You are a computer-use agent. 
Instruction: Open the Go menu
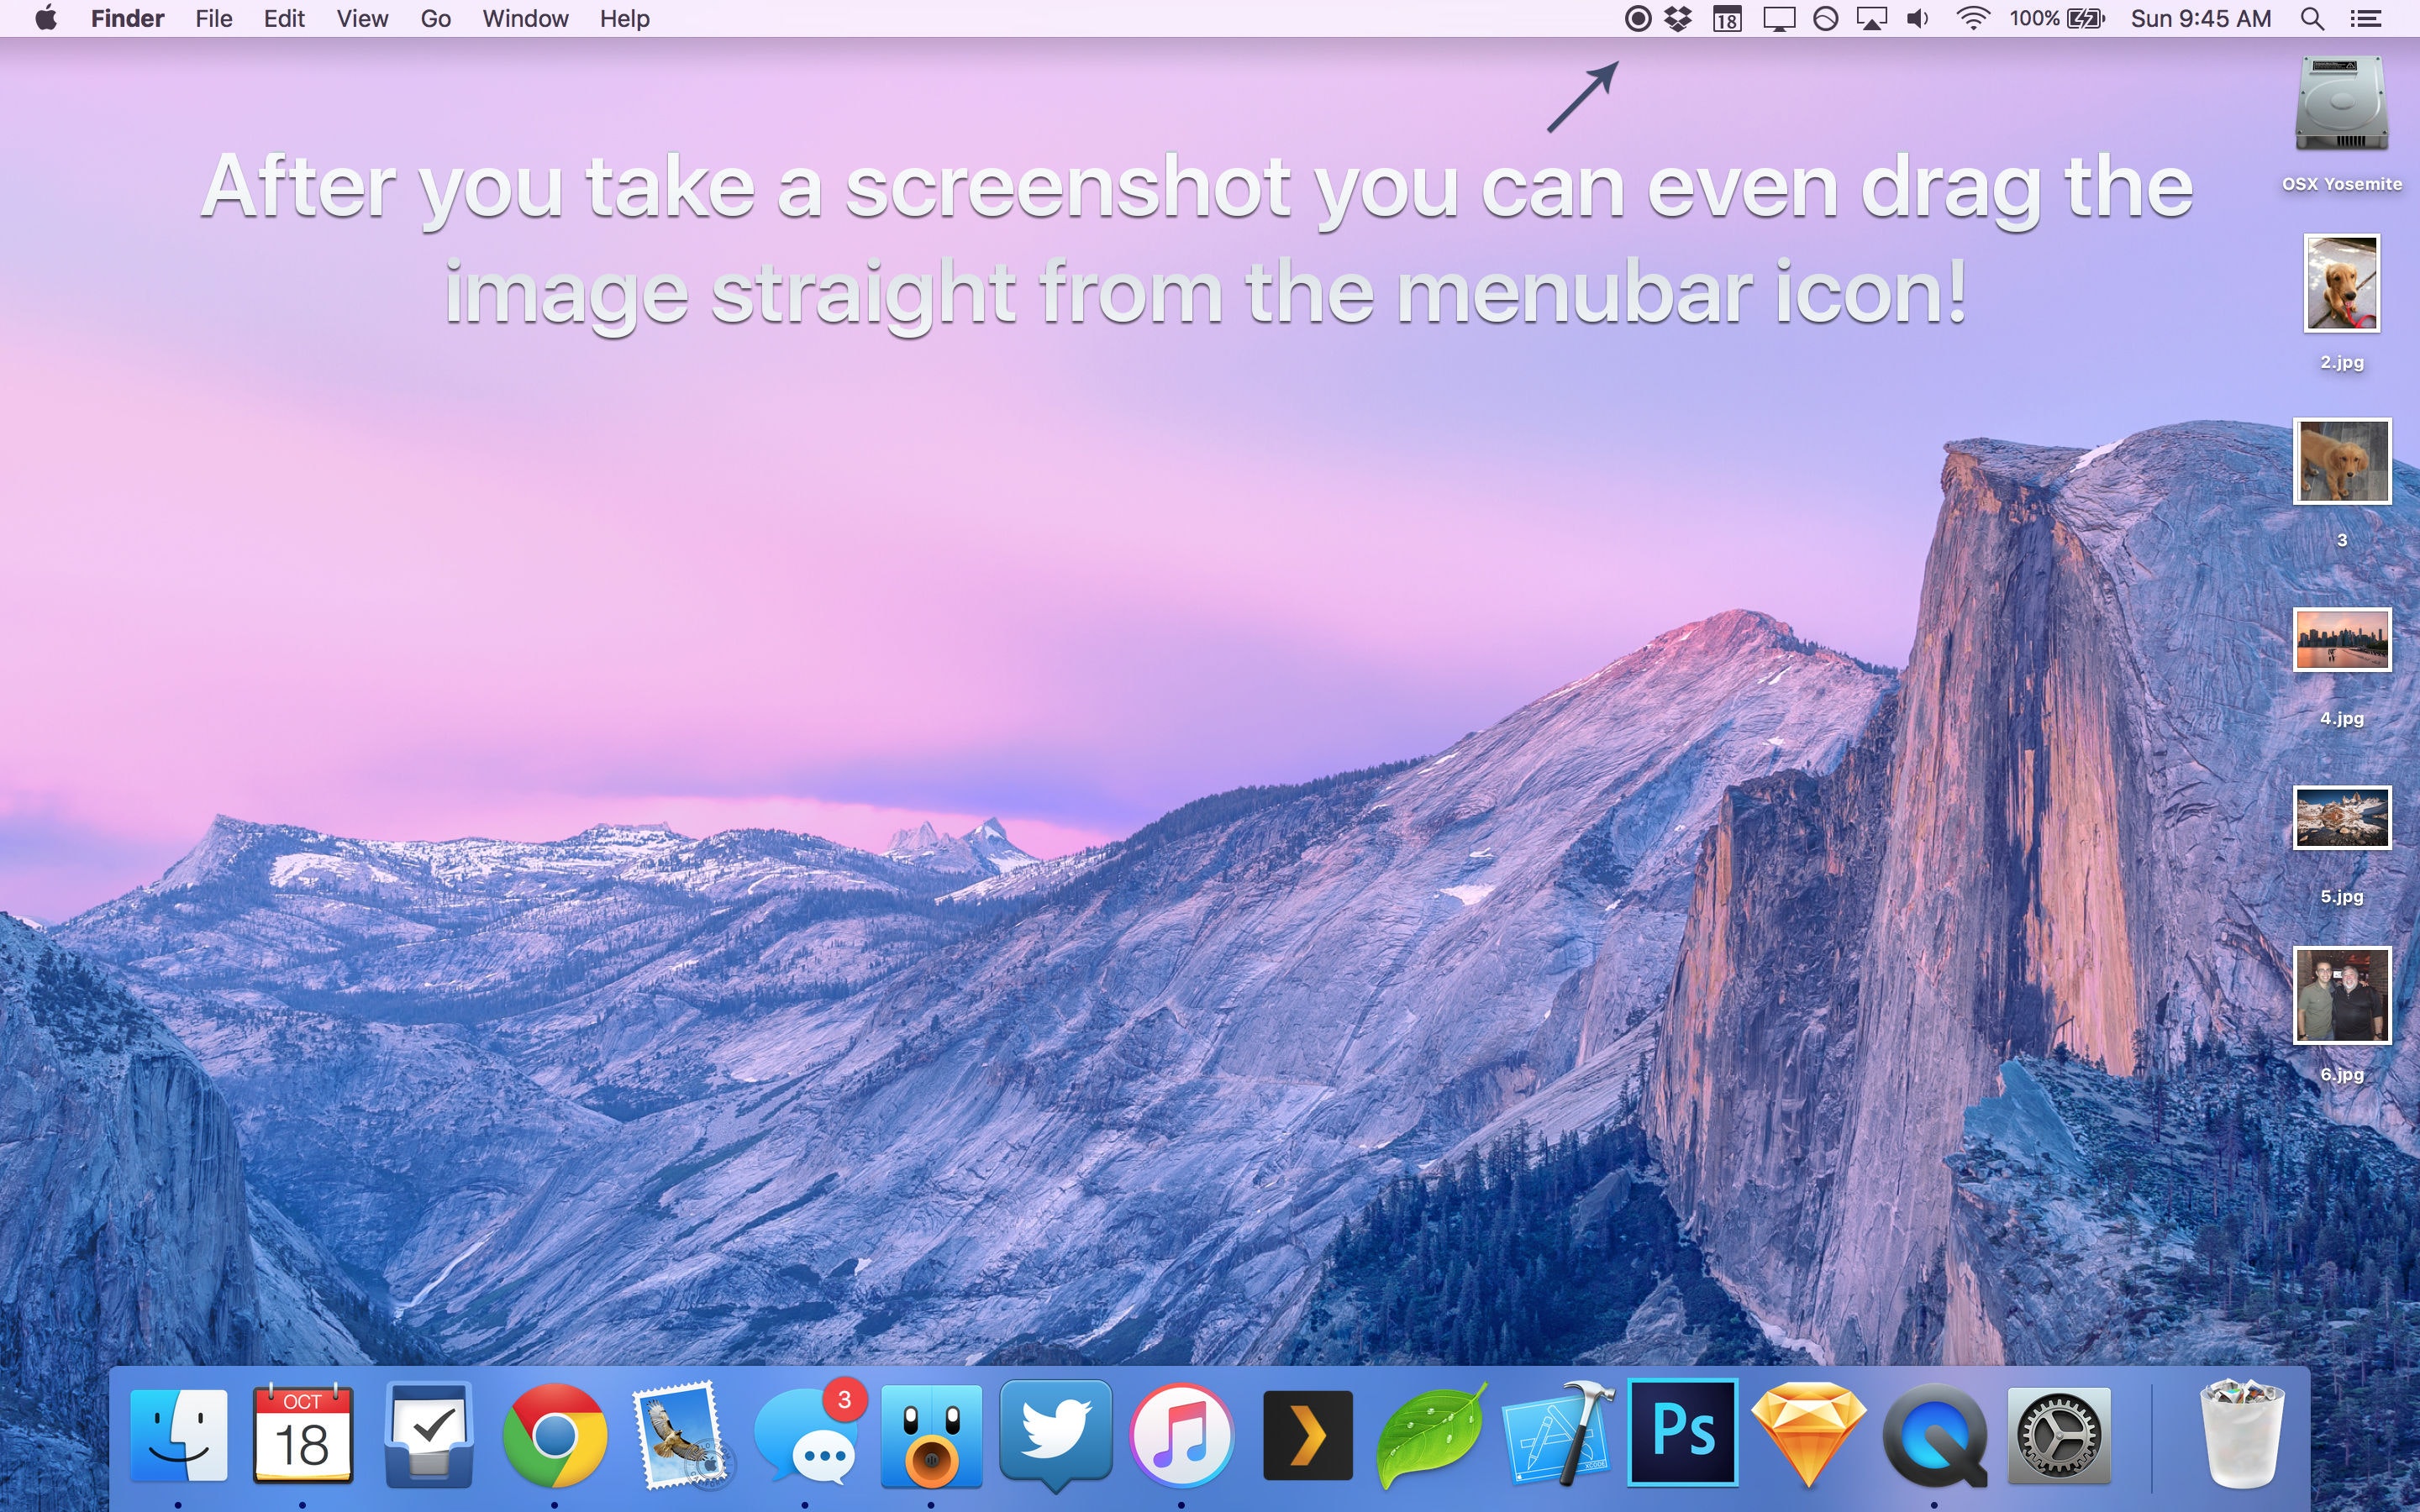pyautogui.click(x=435, y=19)
